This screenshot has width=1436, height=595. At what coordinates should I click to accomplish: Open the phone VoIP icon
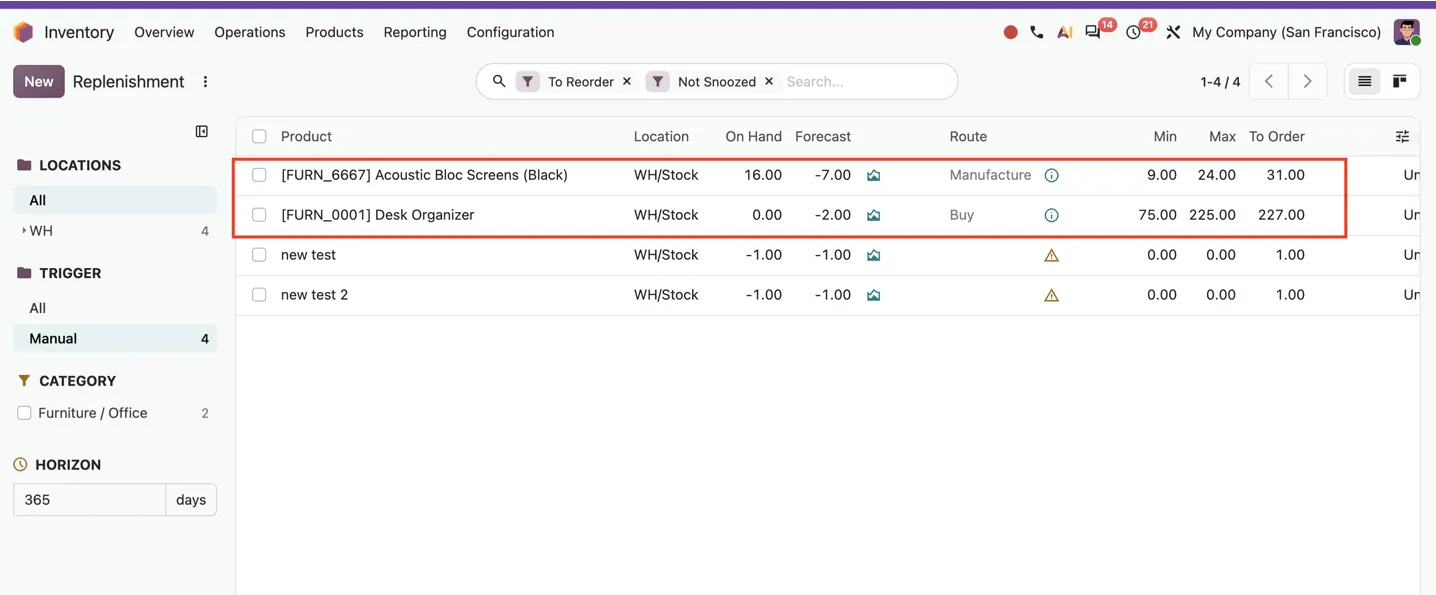1037,32
